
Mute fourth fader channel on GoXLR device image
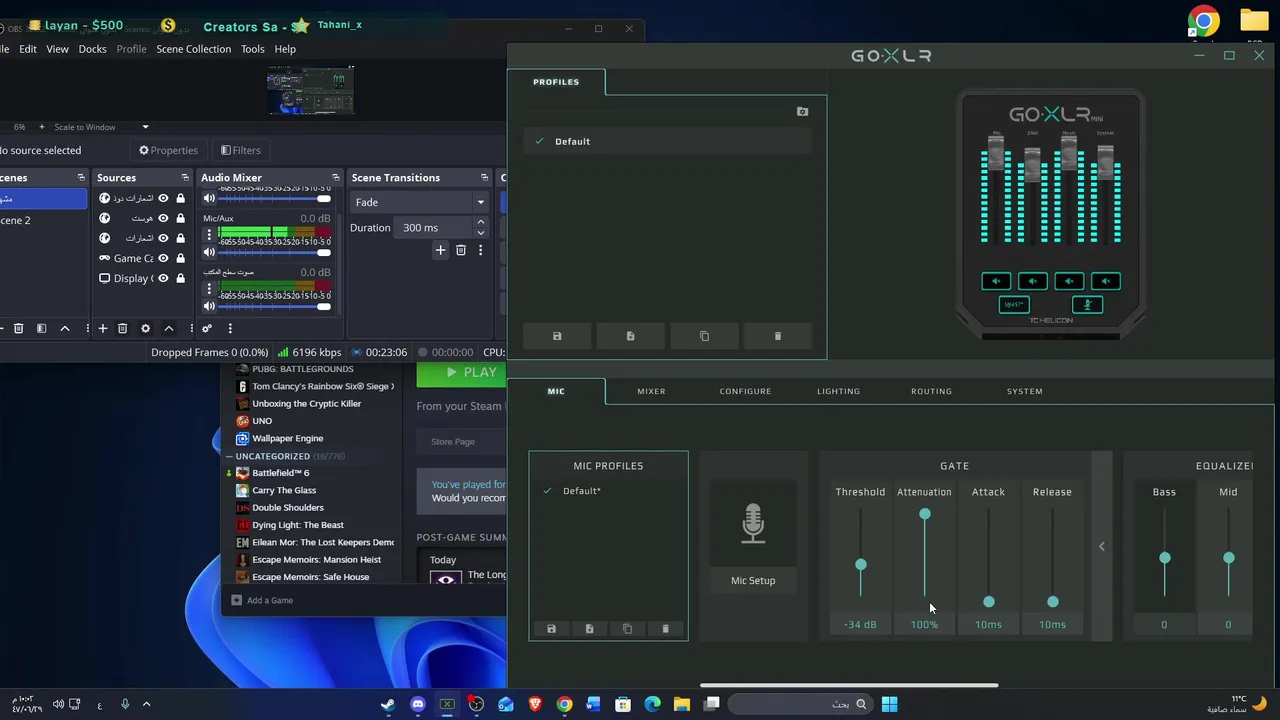[1105, 281]
